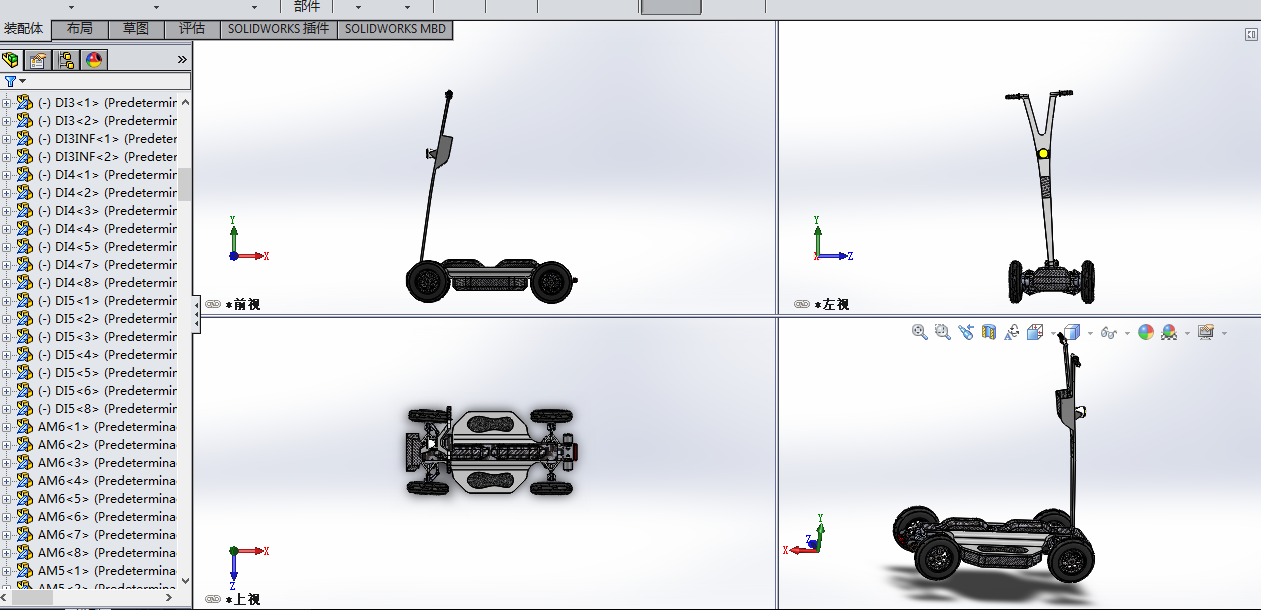The height and width of the screenshot is (610, 1261).
Task: Select the DI4<5> component row
Action: [x=95, y=246]
